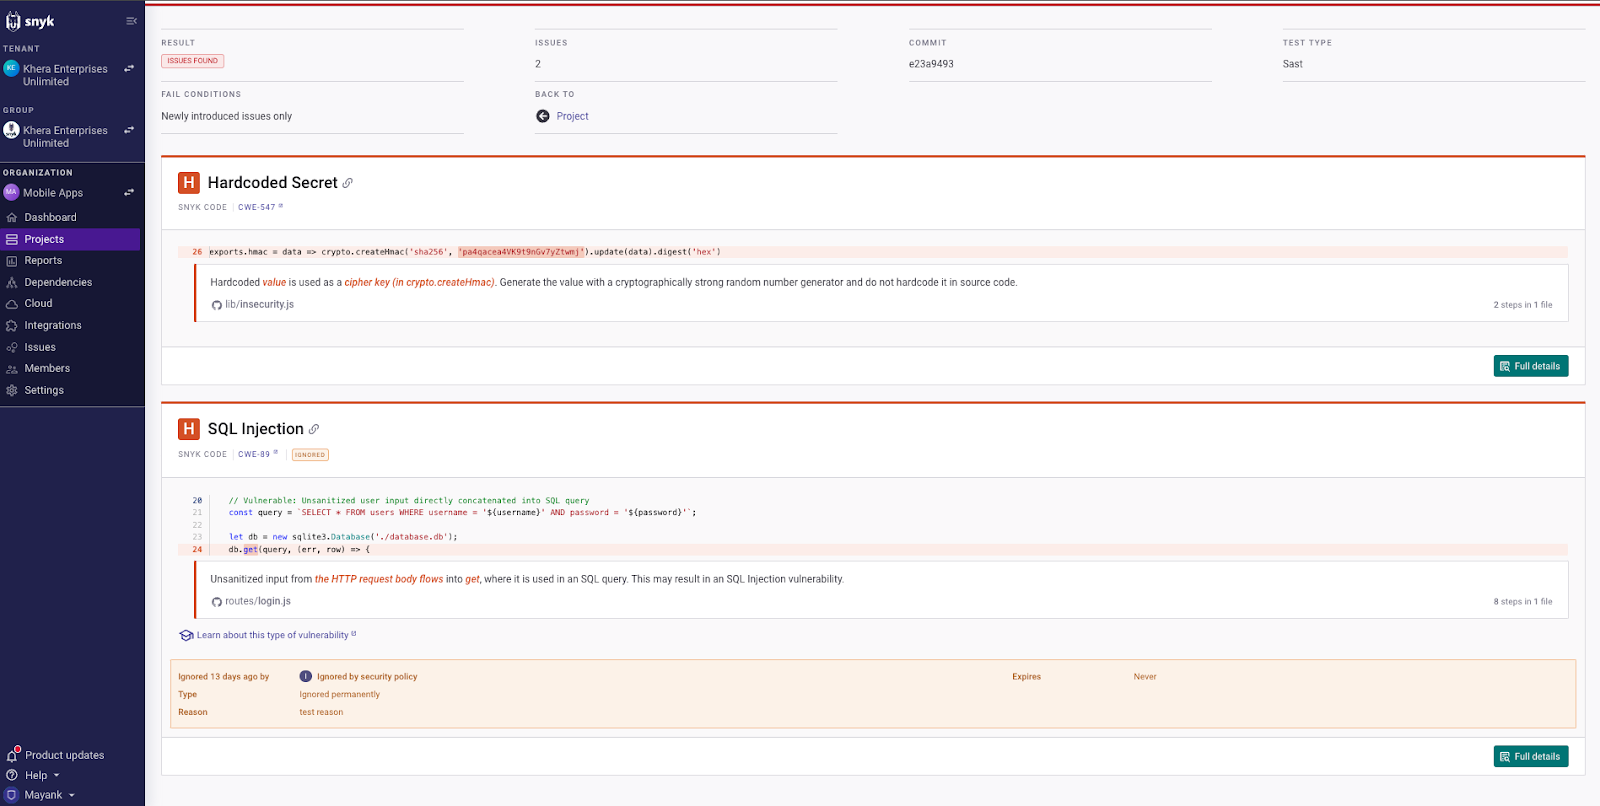
Task: Click the Snyk logo
Action: 30,21
